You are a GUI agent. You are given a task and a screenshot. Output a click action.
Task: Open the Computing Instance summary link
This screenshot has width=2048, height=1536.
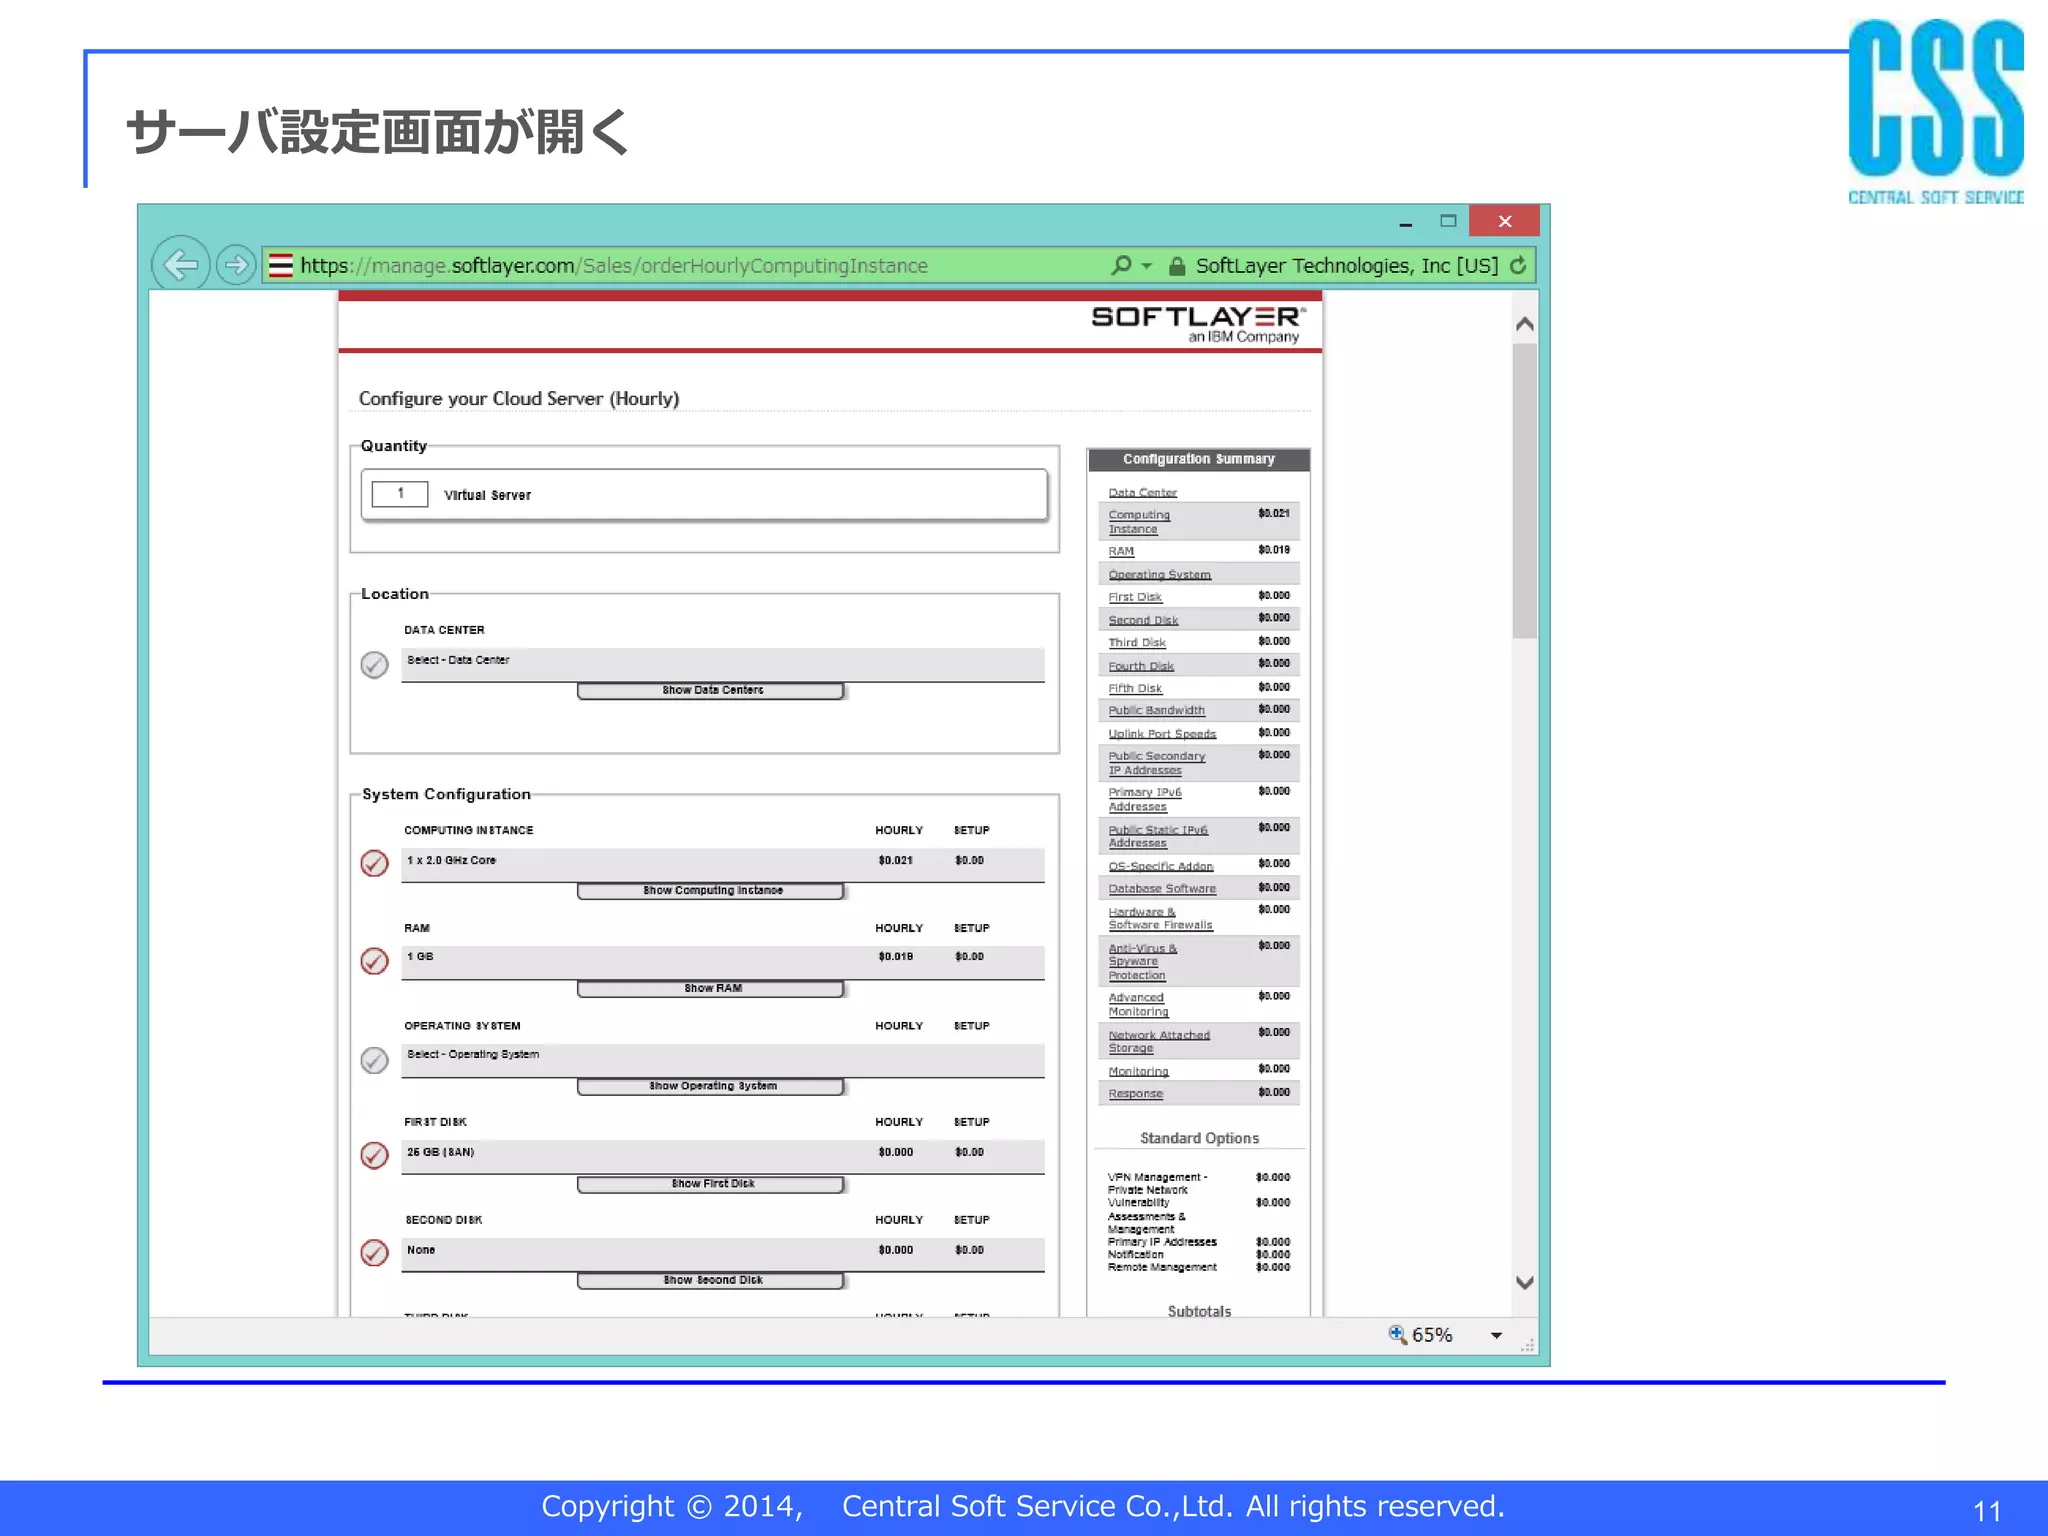[x=1139, y=522]
